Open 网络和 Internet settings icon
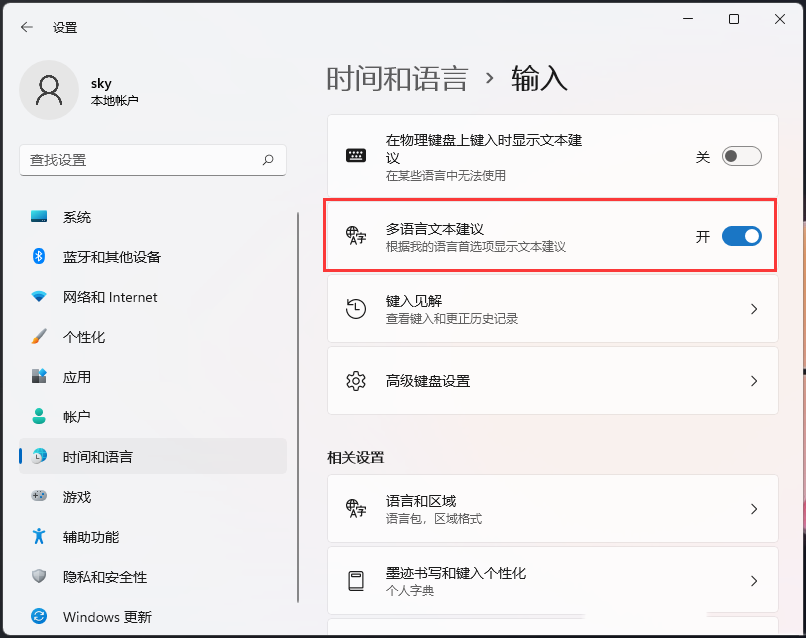Viewport: 806px width, 638px height. point(39,296)
